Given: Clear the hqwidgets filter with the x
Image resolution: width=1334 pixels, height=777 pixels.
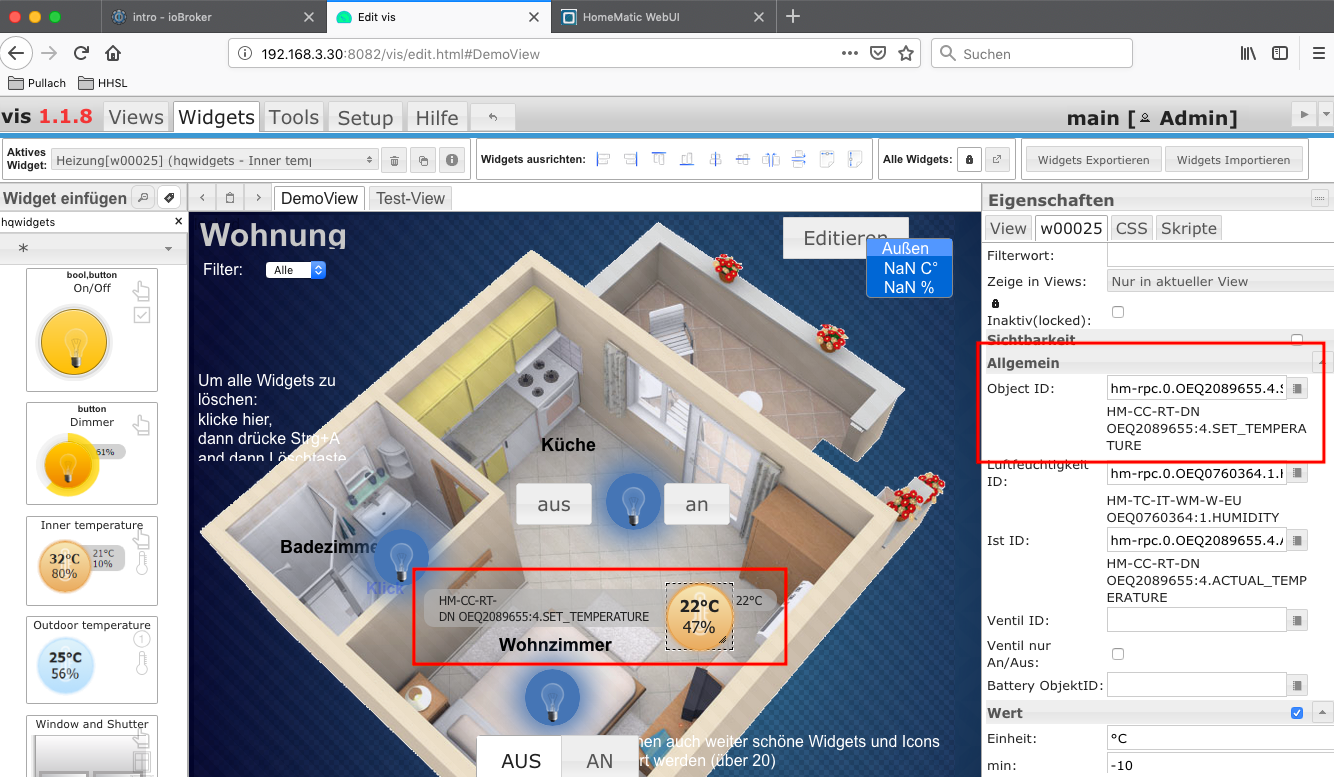Looking at the screenshot, I should click(x=178, y=222).
